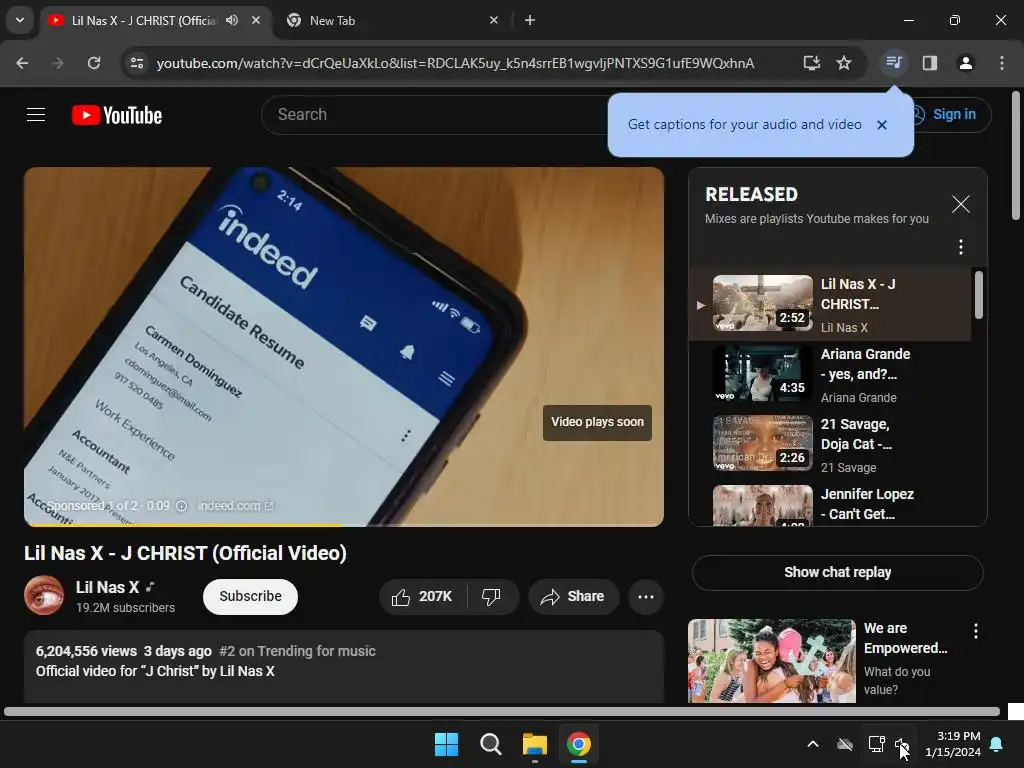Viewport: 1024px width, 768px height.
Task: Click the ad progress bar on the video
Action: click(344, 524)
